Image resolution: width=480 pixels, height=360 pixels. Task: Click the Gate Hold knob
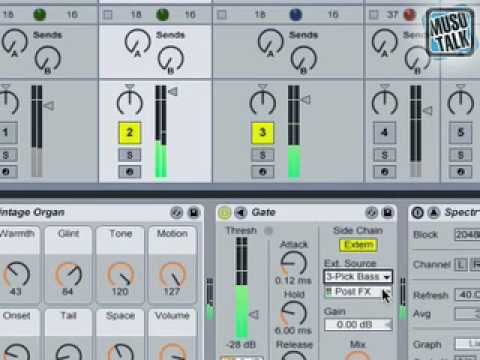tap(293, 313)
